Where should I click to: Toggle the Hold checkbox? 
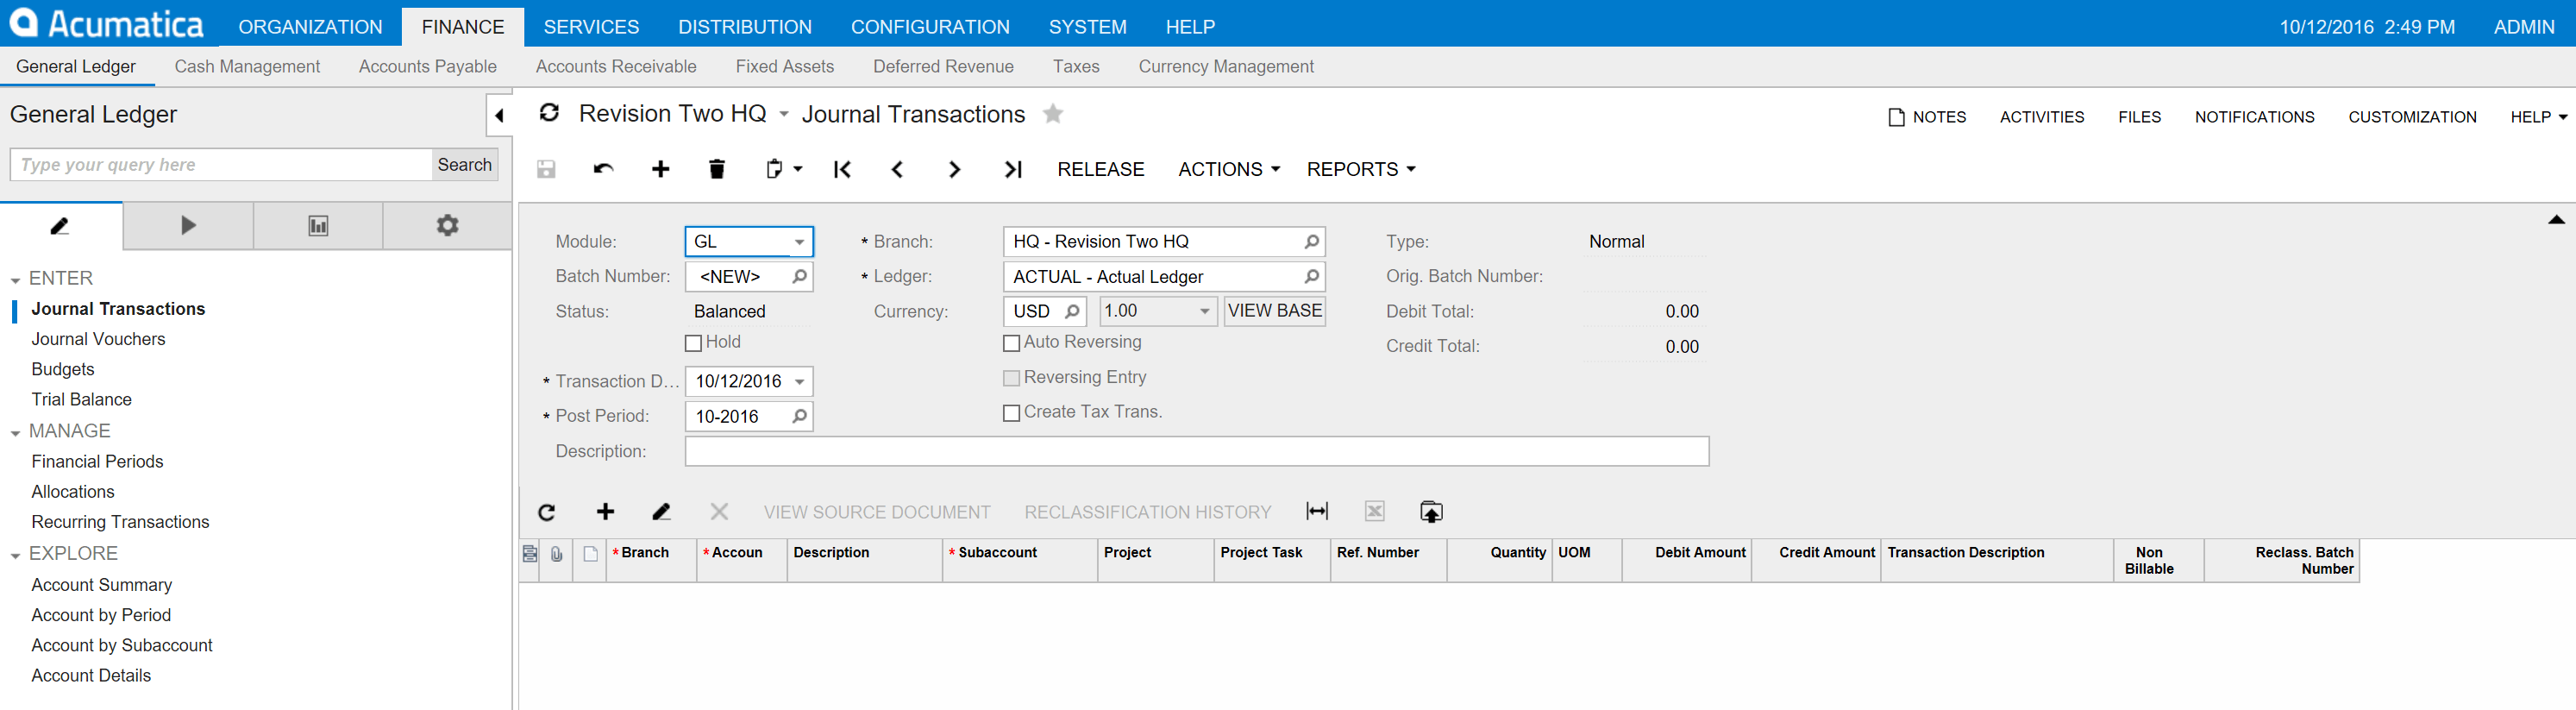693,343
